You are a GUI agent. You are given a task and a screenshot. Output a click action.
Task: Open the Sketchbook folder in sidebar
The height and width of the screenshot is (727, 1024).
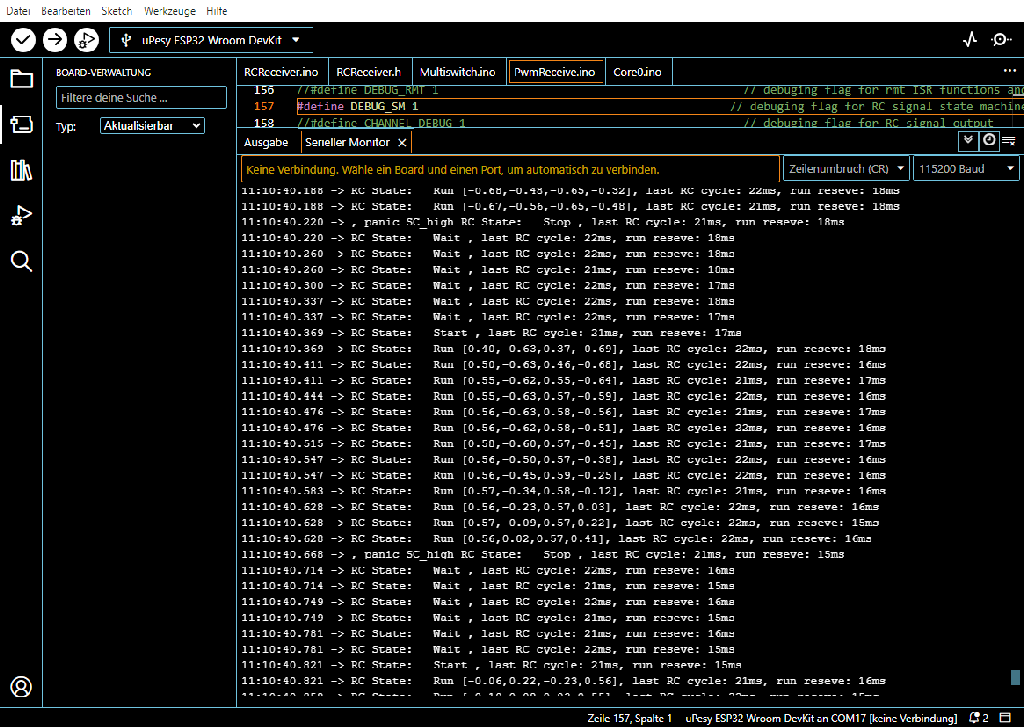tap(21, 79)
